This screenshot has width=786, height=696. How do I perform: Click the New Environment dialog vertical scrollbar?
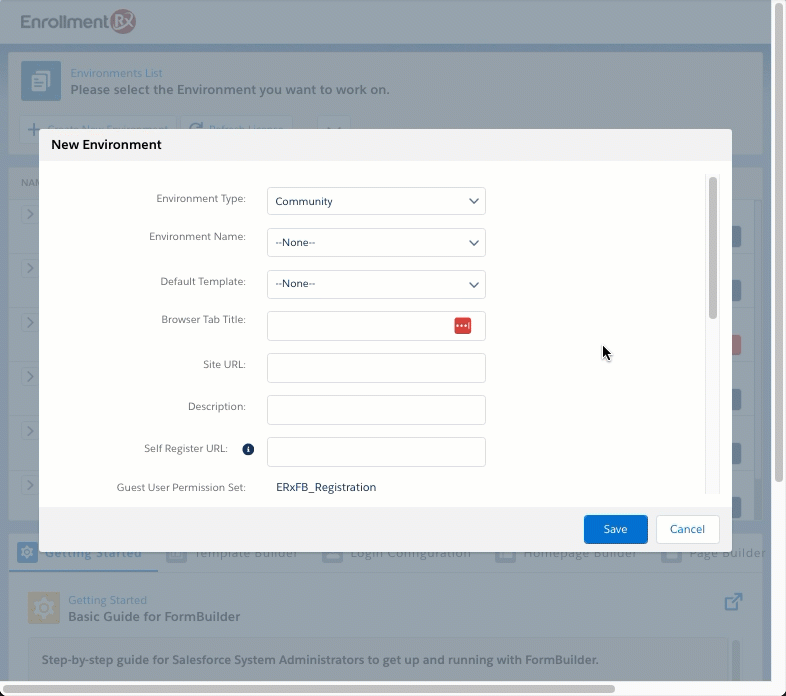[x=713, y=248]
